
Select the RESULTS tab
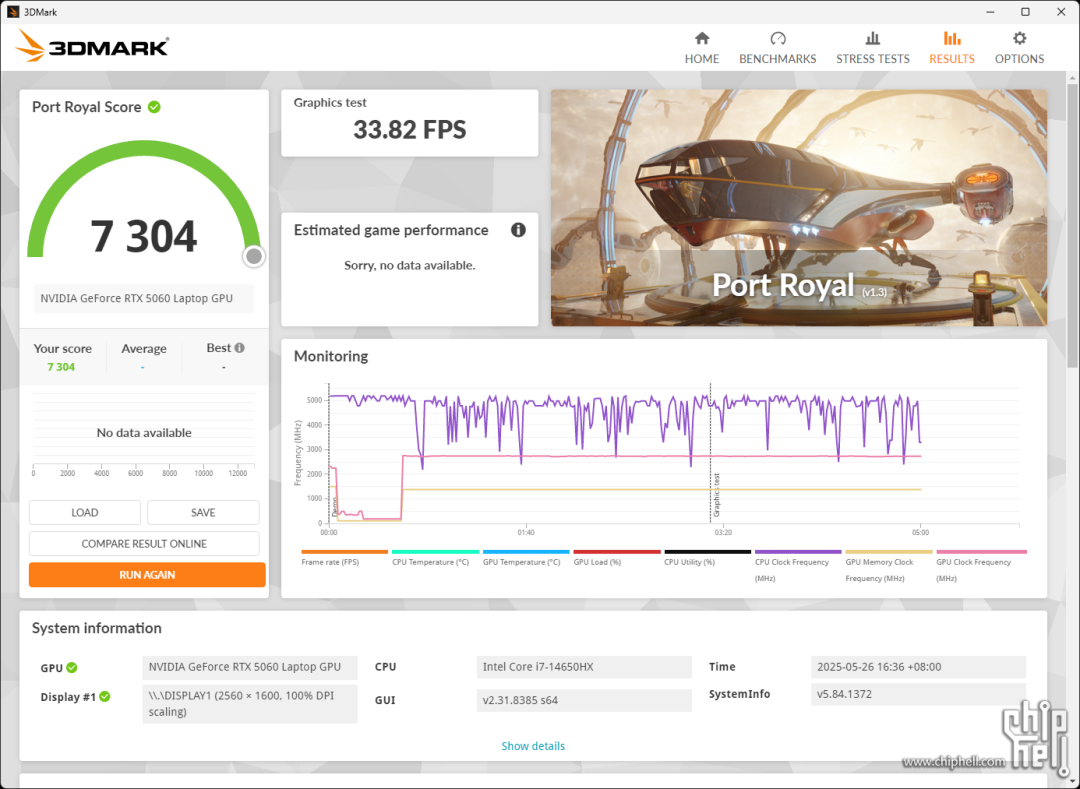952,48
